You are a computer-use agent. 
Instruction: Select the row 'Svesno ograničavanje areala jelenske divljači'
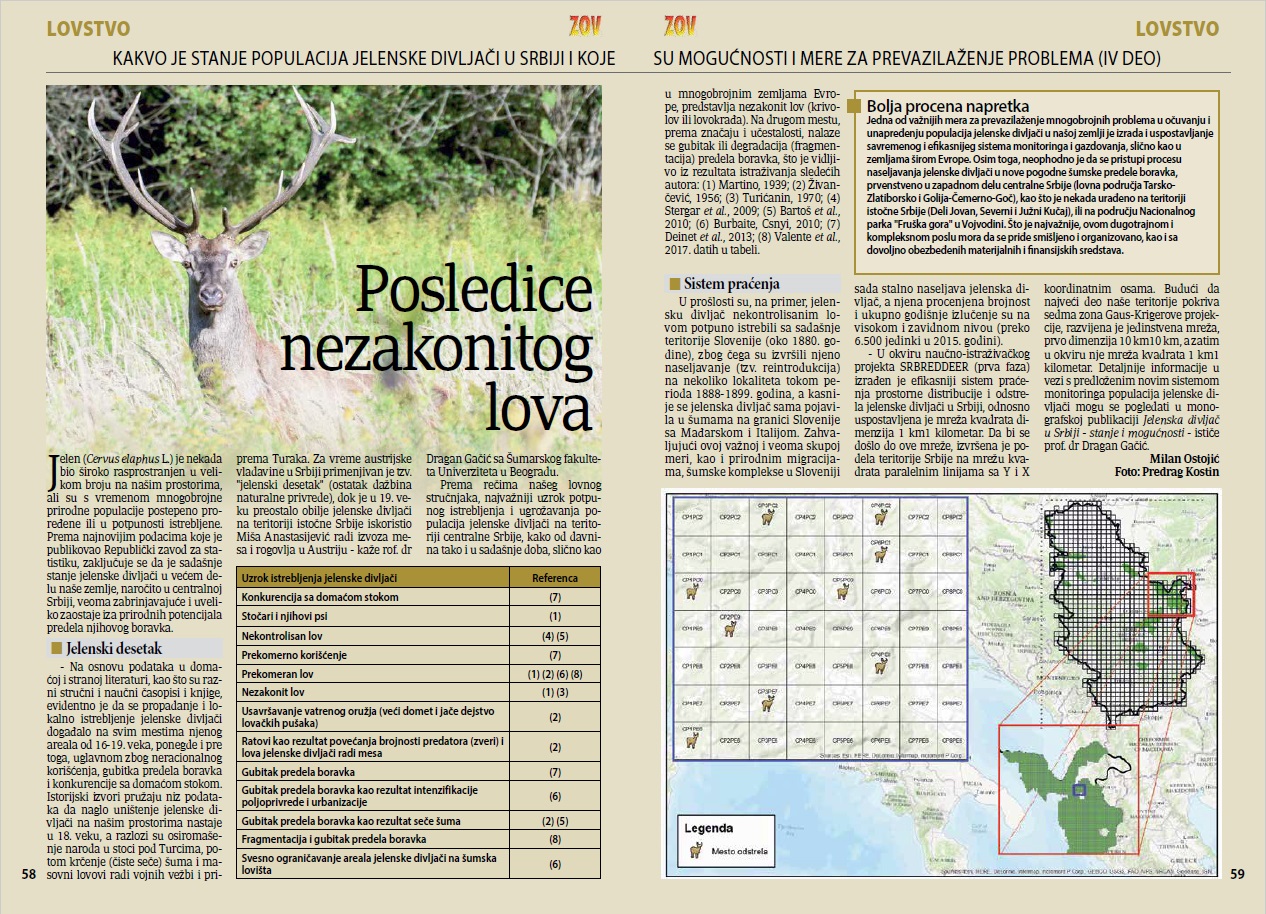pyautogui.click(x=418, y=864)
